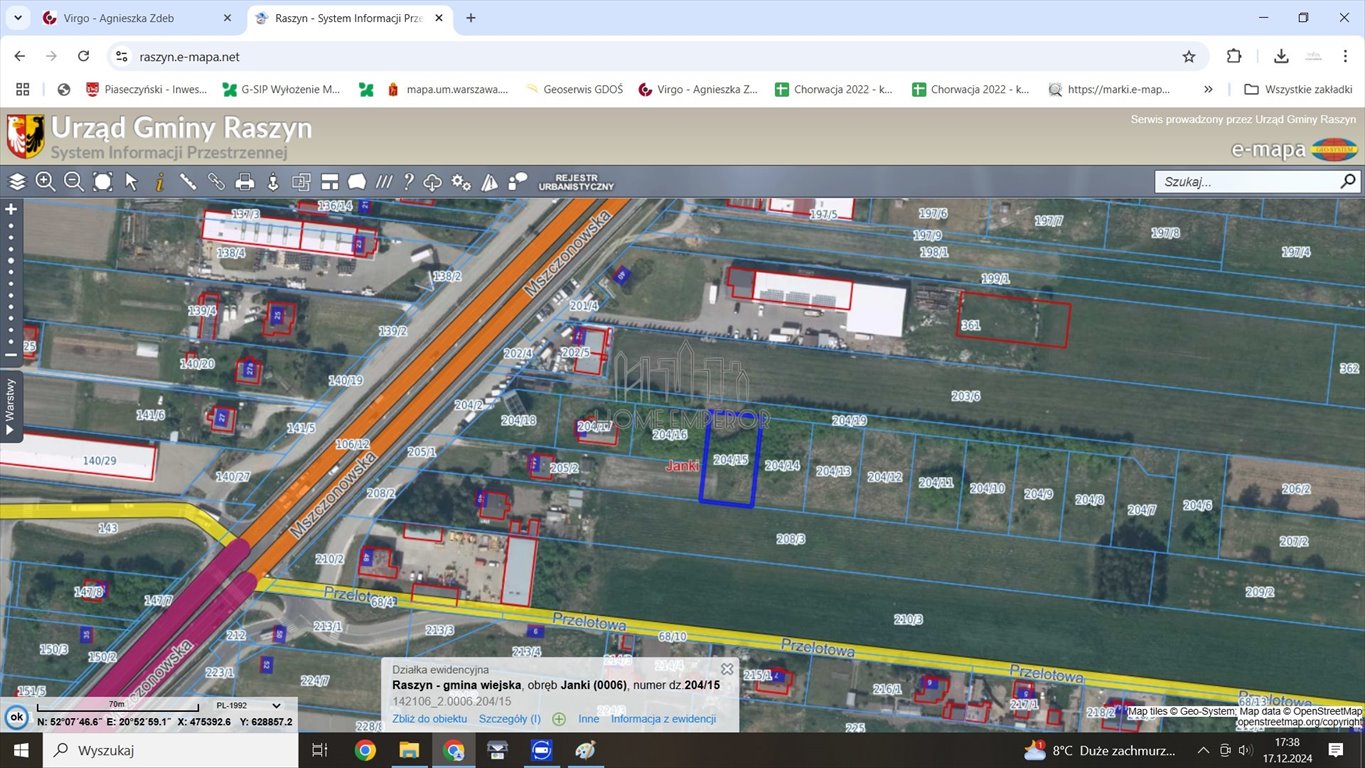Zoom to the full map extent
1365x768 pixels.
point(102,181)
